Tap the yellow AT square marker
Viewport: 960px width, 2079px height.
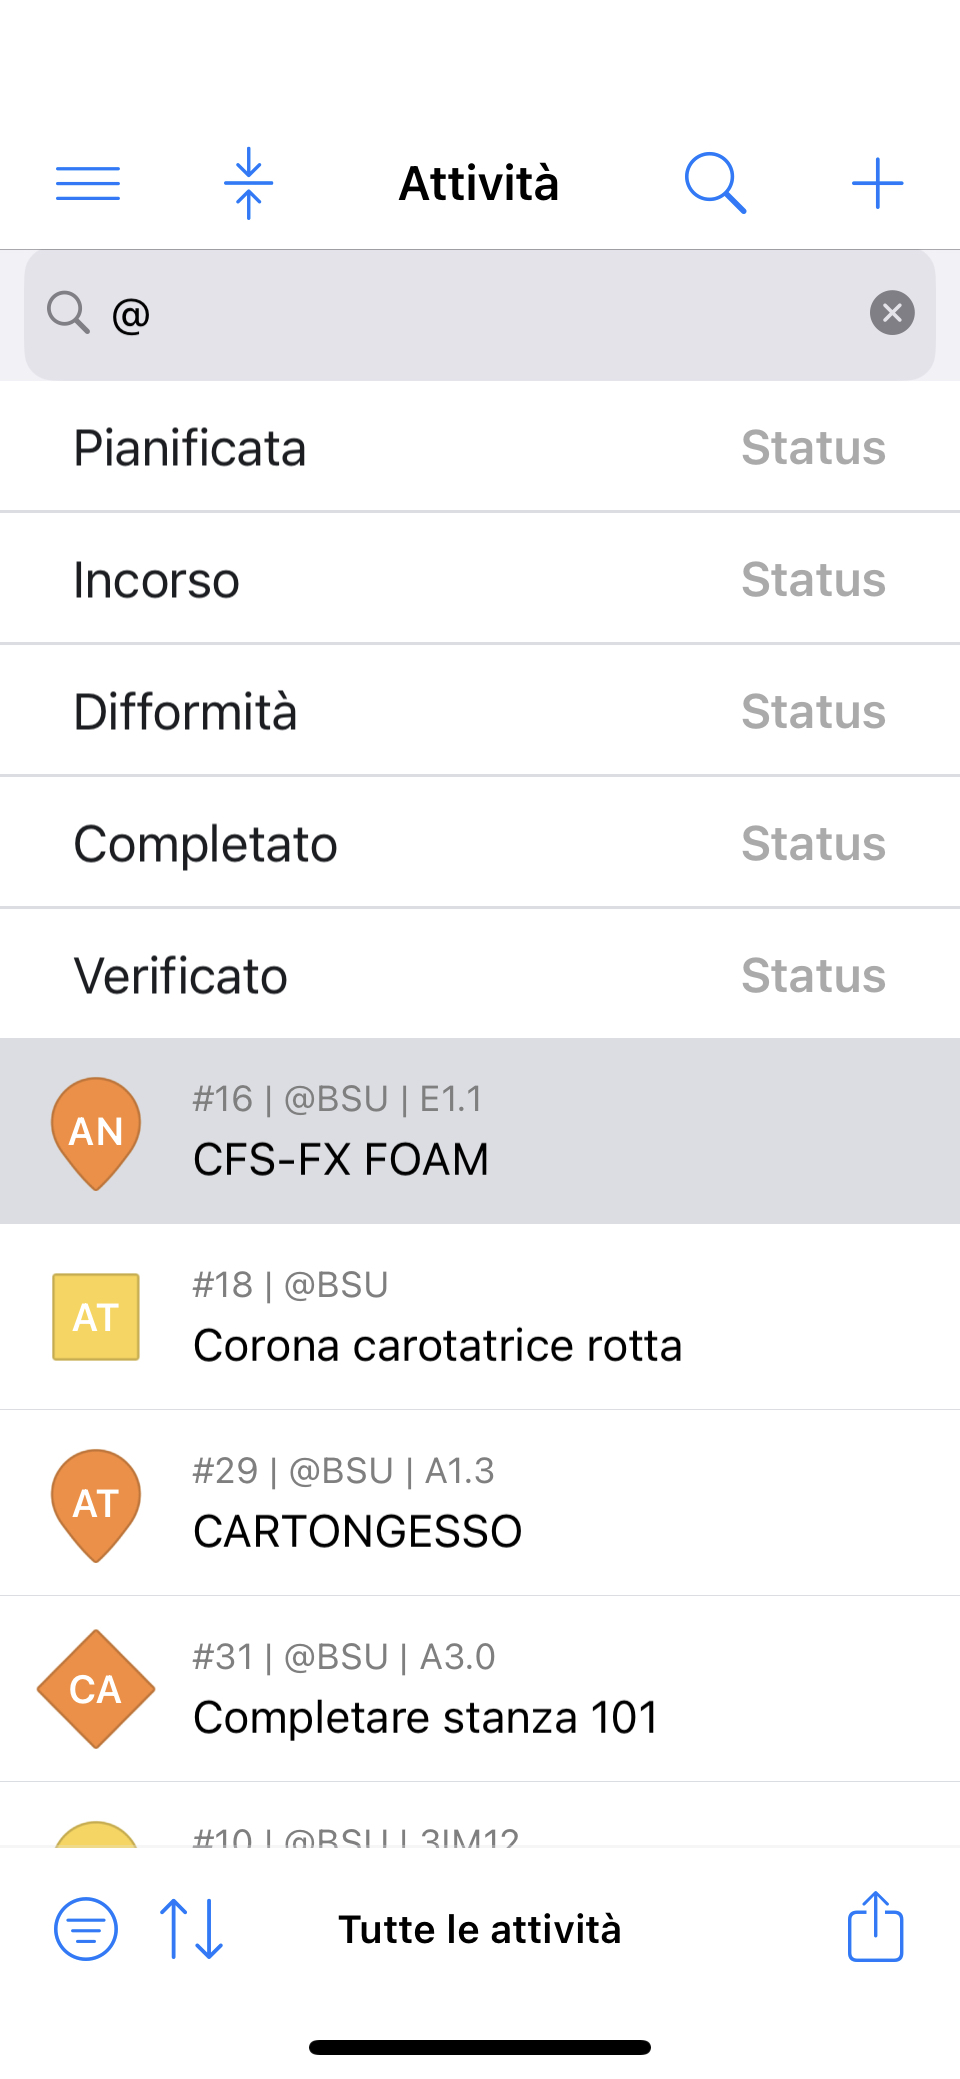[96, 1317]
